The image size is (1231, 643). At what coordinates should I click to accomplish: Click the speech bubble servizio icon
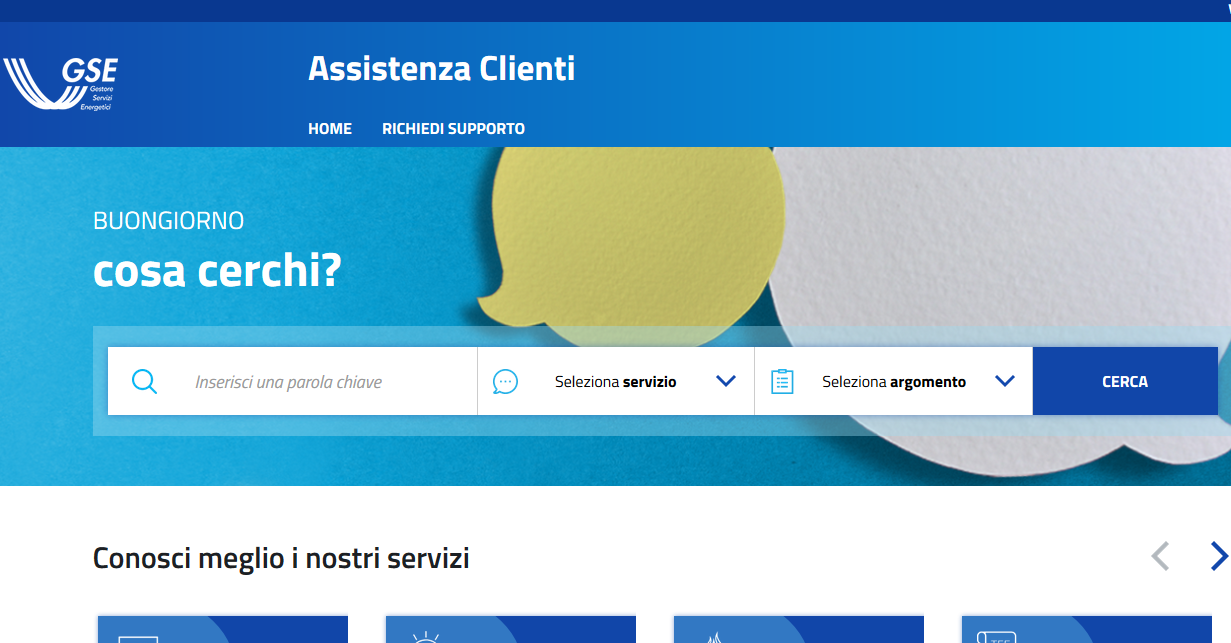506,381
